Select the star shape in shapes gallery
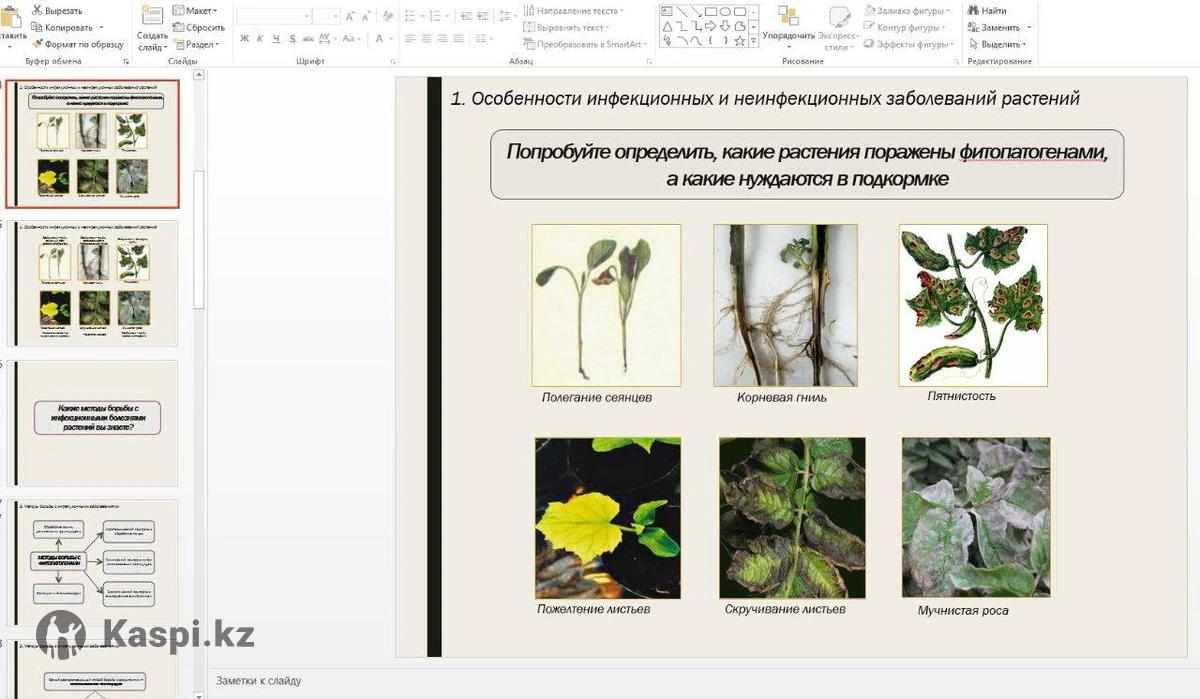Image resolution: width=1200 pixels, height=699 pixels. [x=739, y=42]
